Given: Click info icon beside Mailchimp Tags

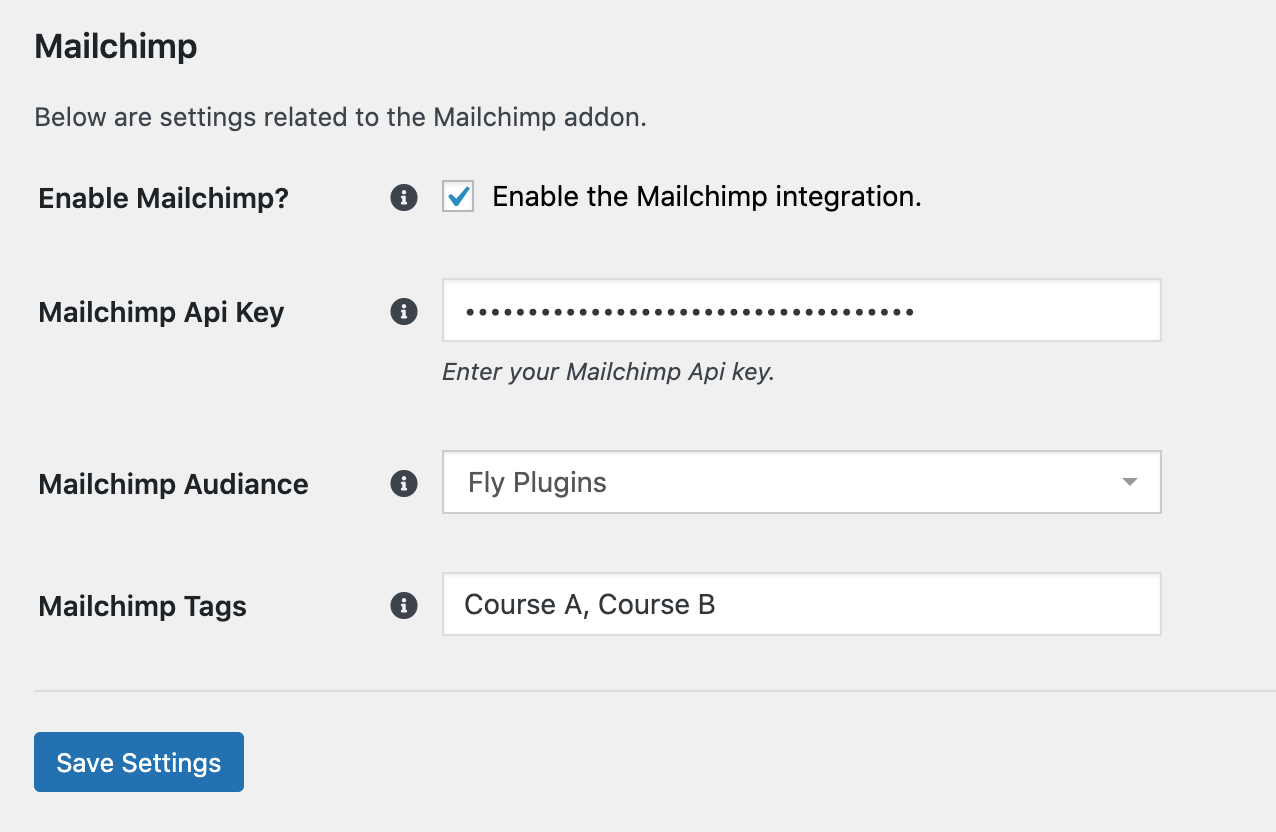Looking at the screenshot, I should (x=403, y=606).
